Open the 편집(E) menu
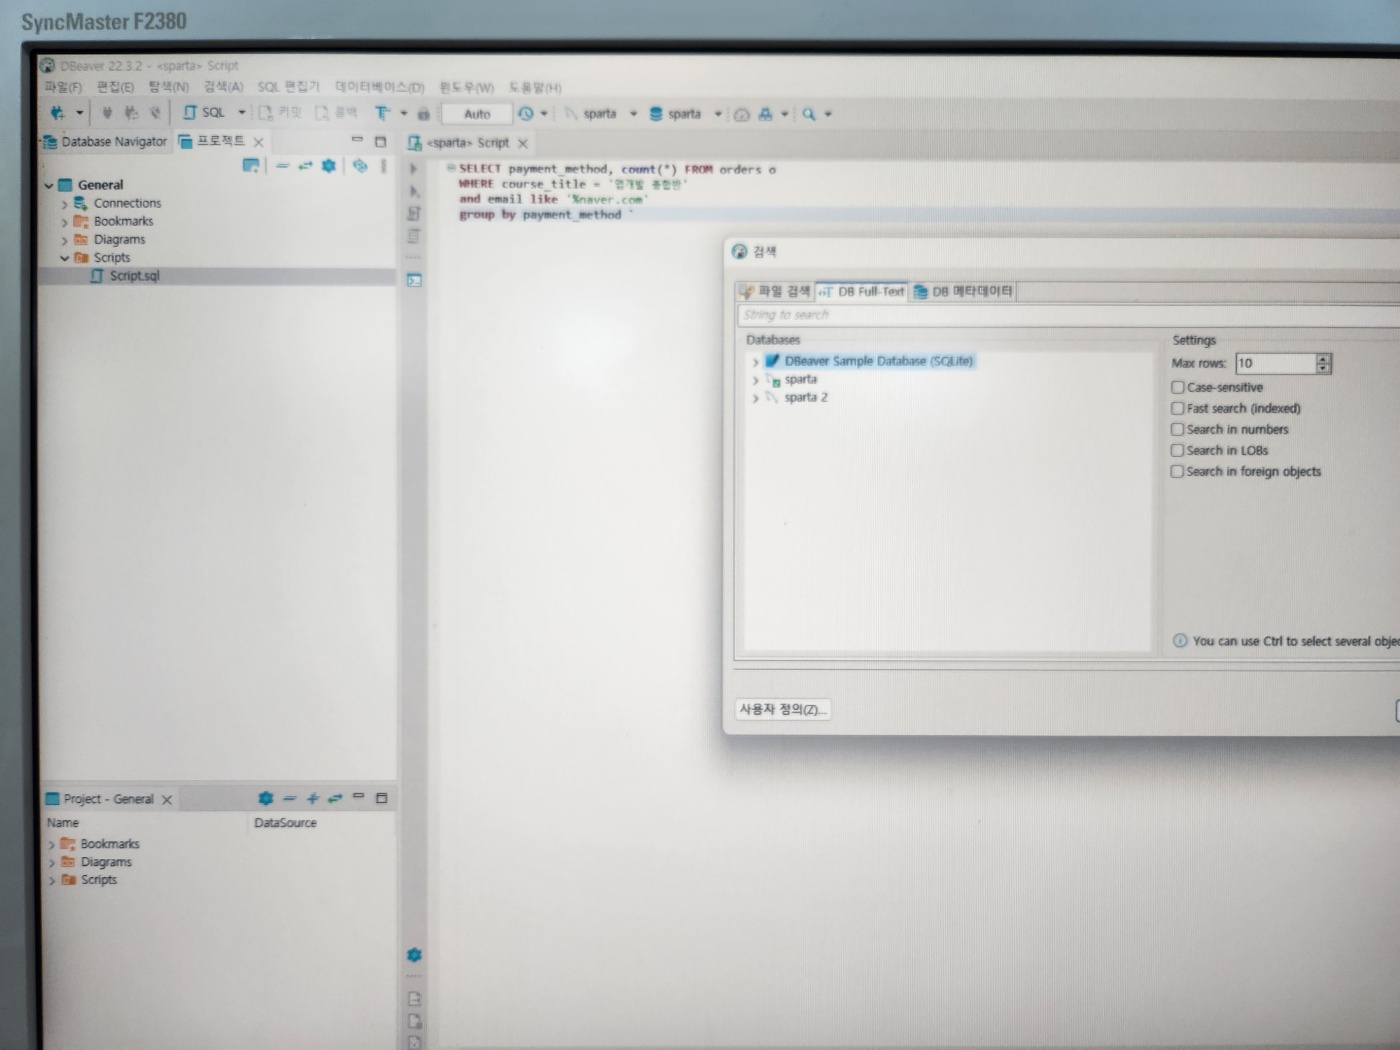 pyautogui.click(x=115, y=87)
